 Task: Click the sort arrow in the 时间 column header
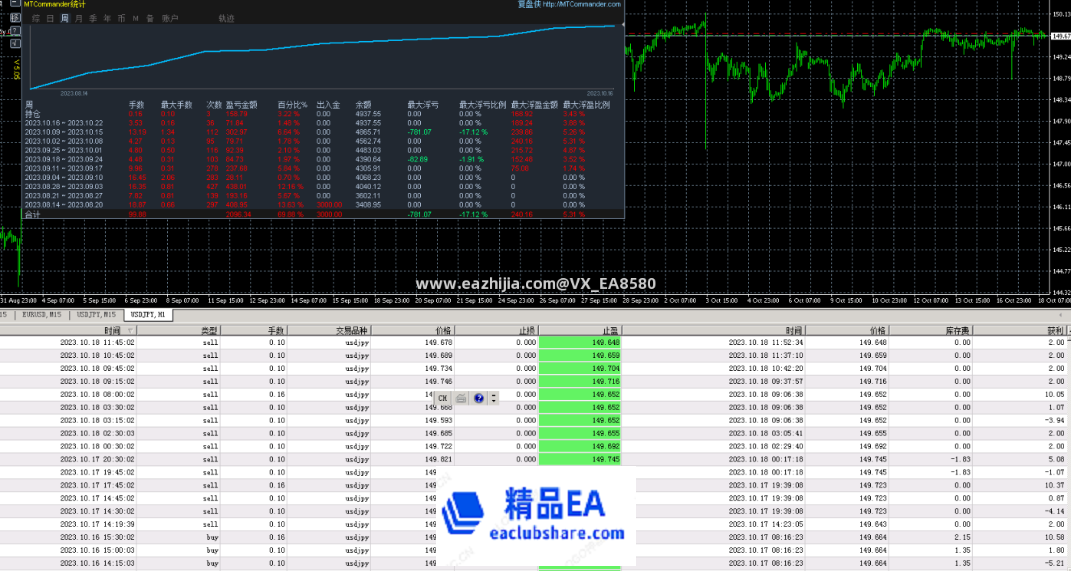pos(130,331)
